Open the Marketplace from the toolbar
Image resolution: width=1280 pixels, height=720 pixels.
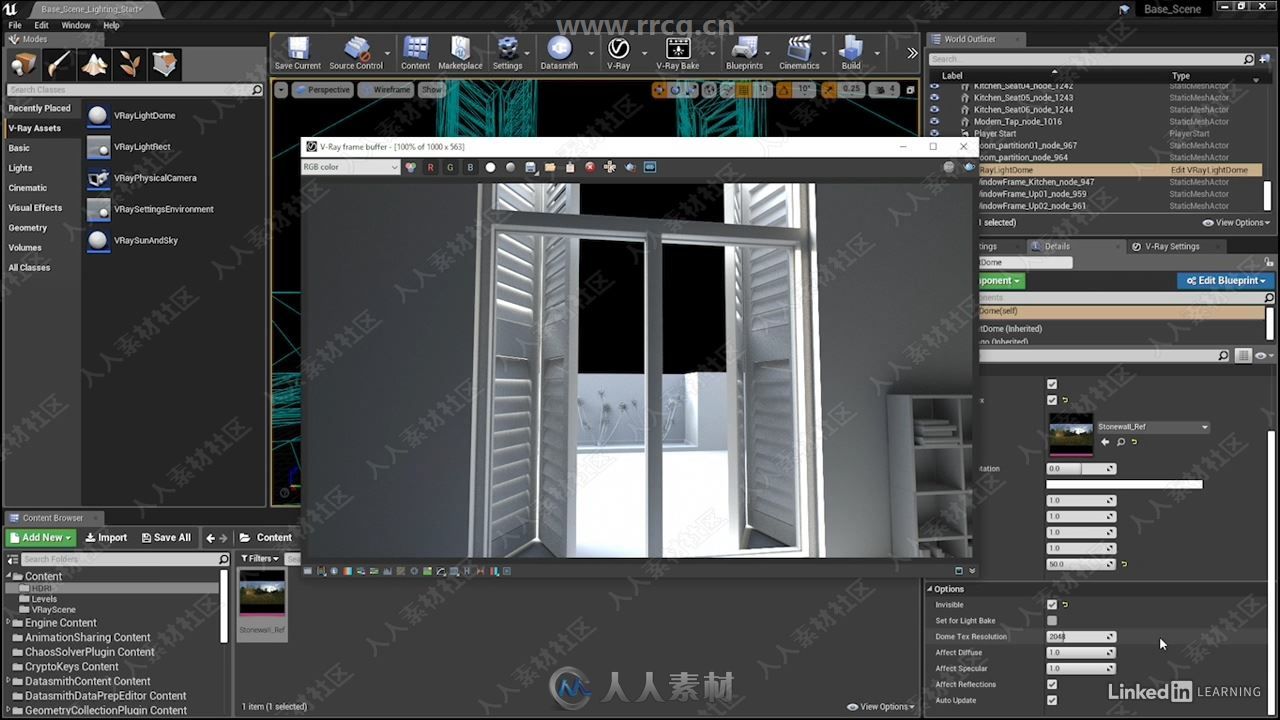460,53
